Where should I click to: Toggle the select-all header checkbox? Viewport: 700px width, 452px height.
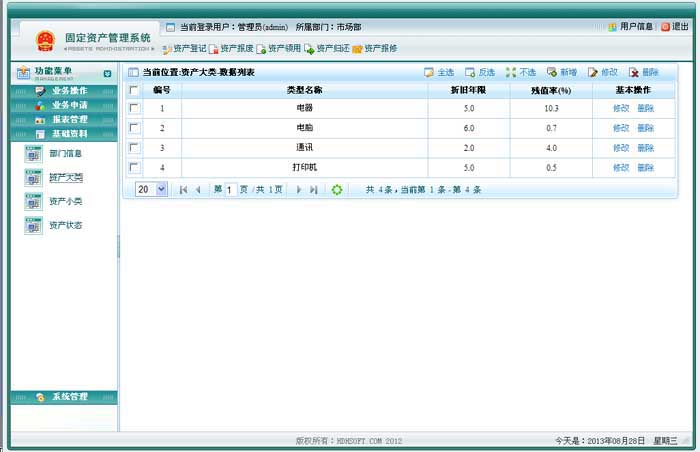[x=134, y=90]
